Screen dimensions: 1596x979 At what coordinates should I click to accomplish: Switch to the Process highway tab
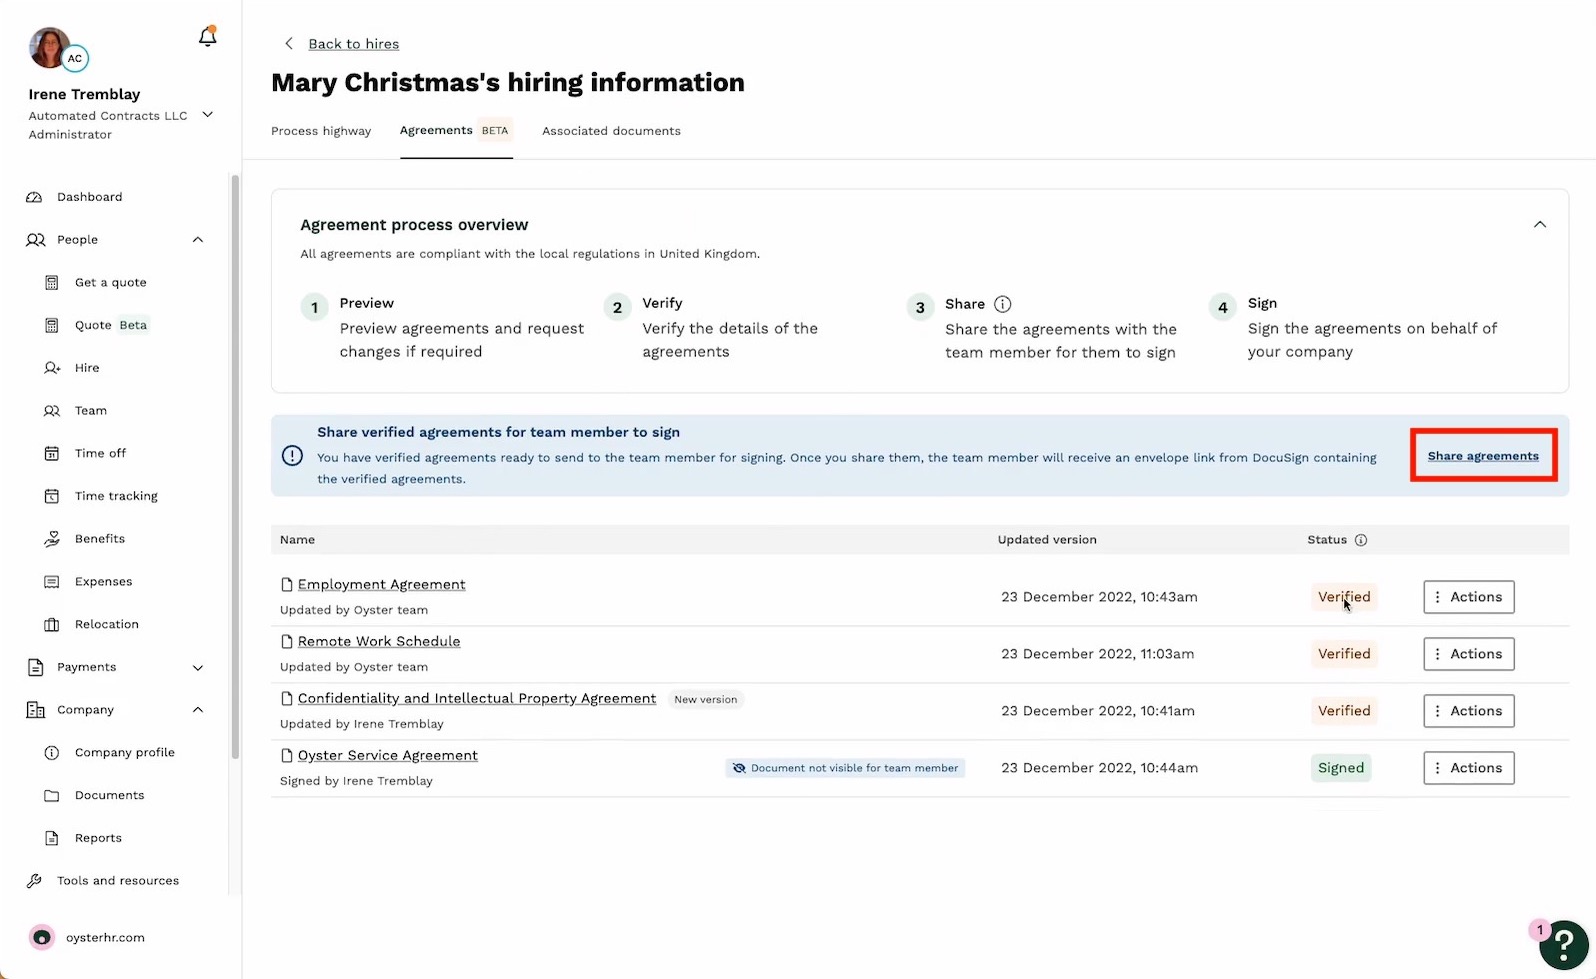(321, 131)
